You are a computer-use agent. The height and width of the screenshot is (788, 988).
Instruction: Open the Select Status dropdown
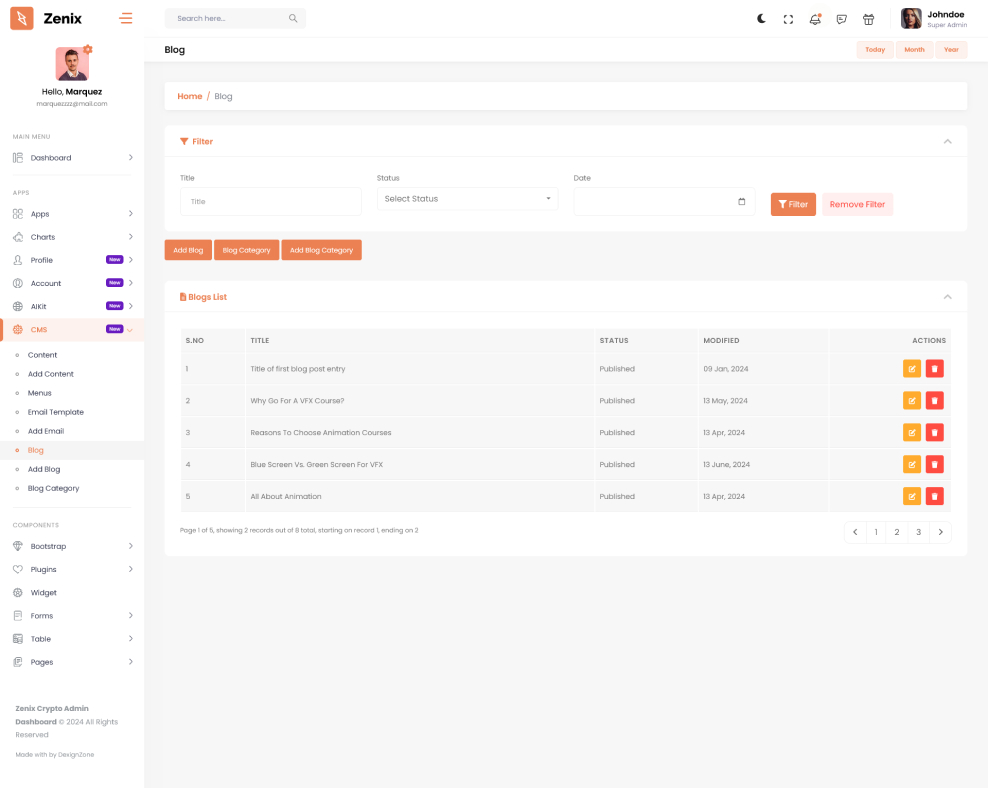pyautogui.click(x=467, y=199)
